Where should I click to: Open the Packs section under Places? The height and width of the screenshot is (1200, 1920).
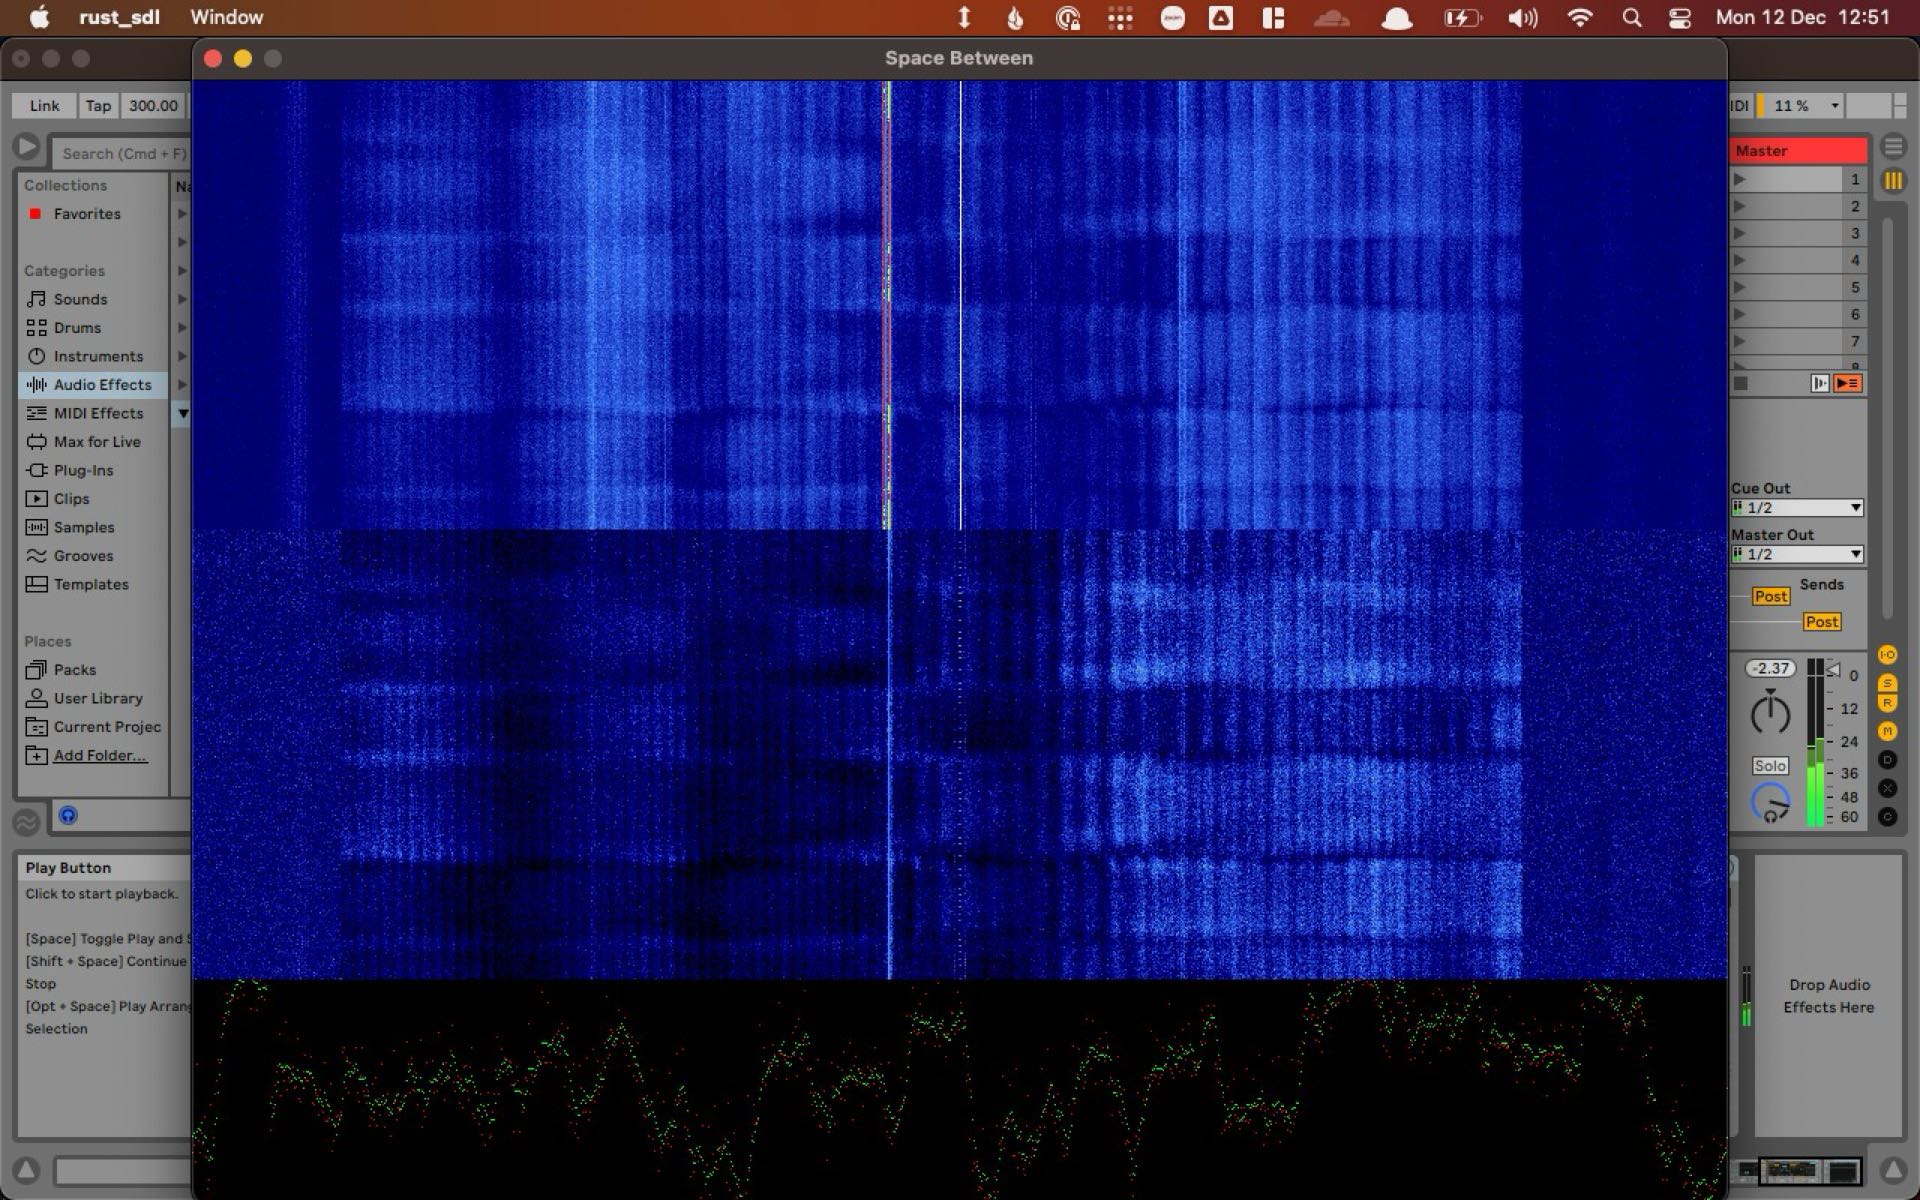coord(73,670)
